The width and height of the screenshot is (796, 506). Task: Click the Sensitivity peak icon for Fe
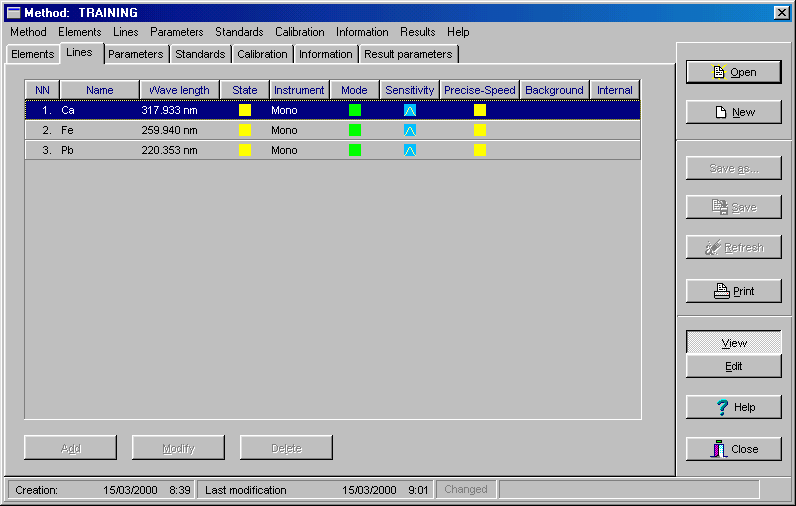(x=410, y=130)
